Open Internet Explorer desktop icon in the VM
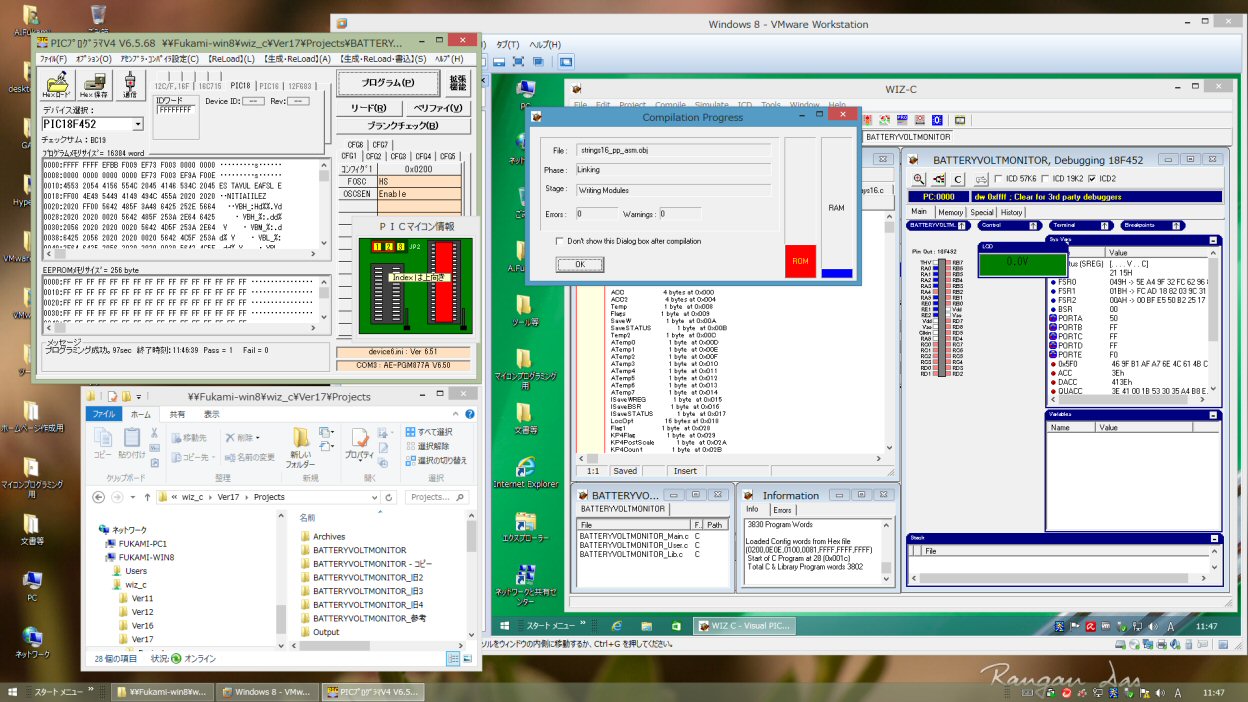Viewport: 1248px width, 702px height. (524, 473)
